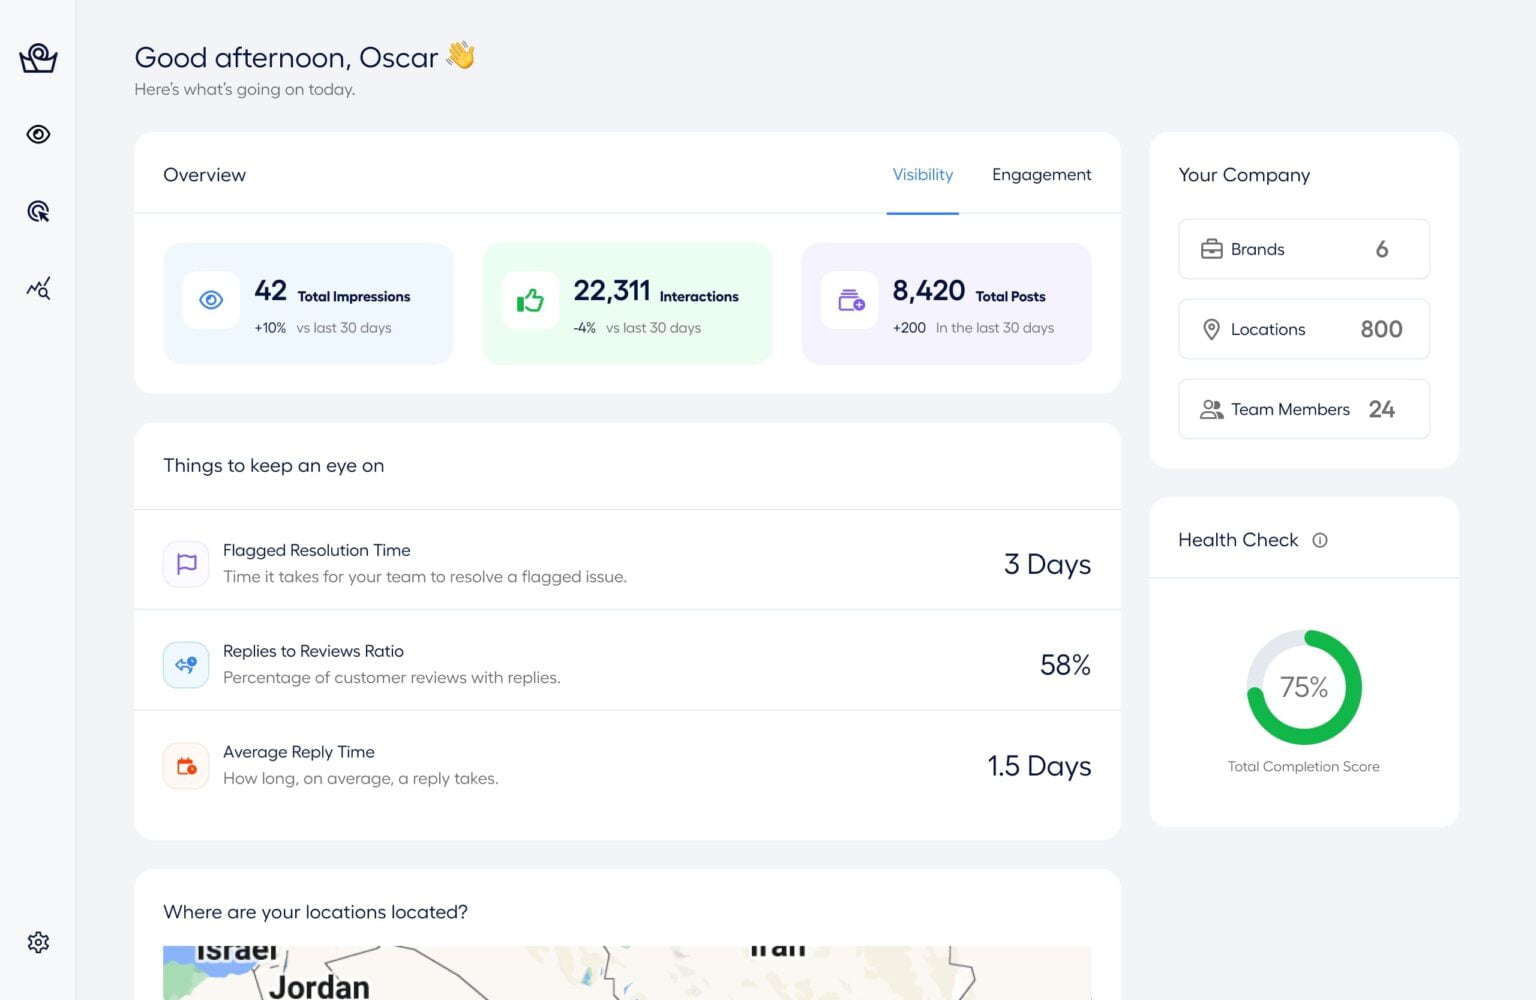Click the thumbs-up Interactions icon
This screenshot has height=1000, width=1536.
coord(530,300)
